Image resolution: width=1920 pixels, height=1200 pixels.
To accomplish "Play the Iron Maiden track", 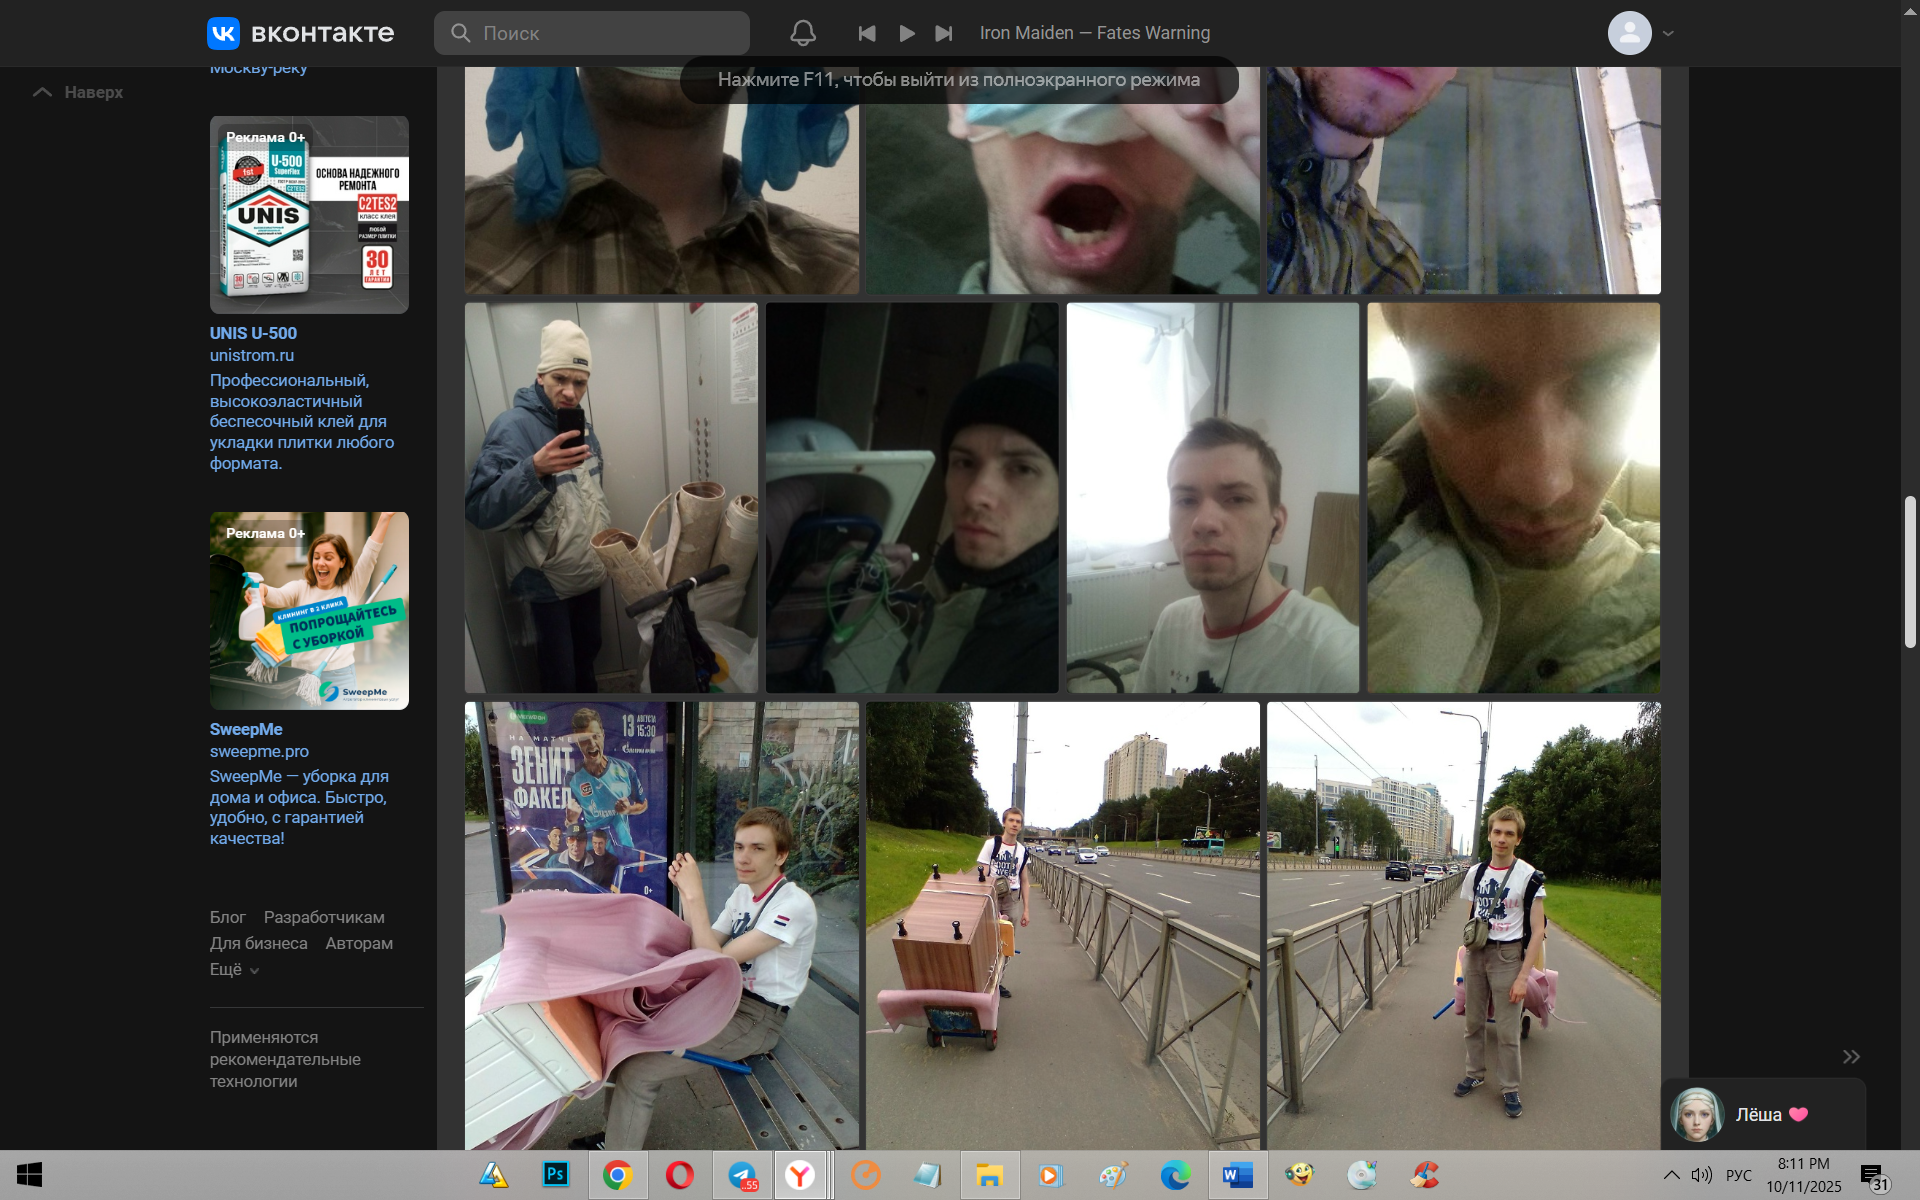I will point(906,33).
